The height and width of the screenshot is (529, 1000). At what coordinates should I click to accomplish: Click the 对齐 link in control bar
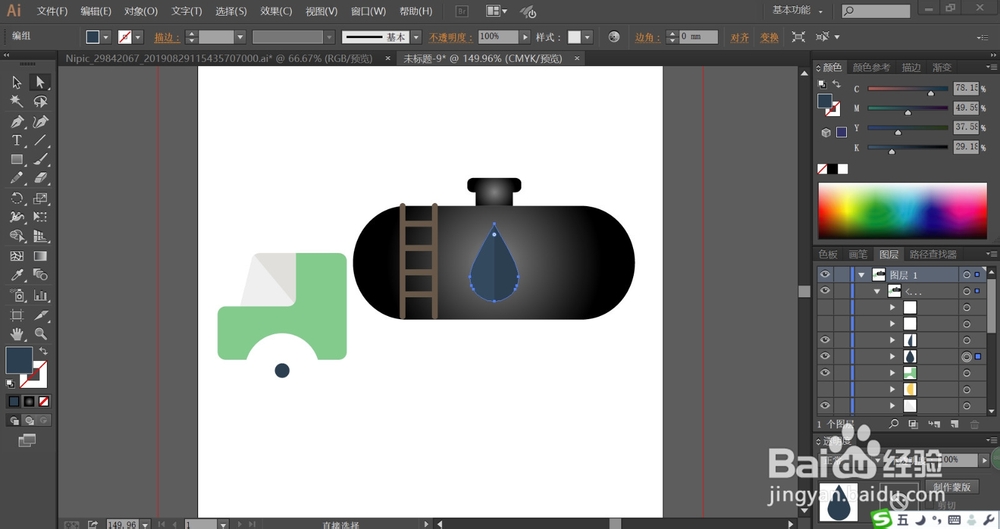click(740, 38)
